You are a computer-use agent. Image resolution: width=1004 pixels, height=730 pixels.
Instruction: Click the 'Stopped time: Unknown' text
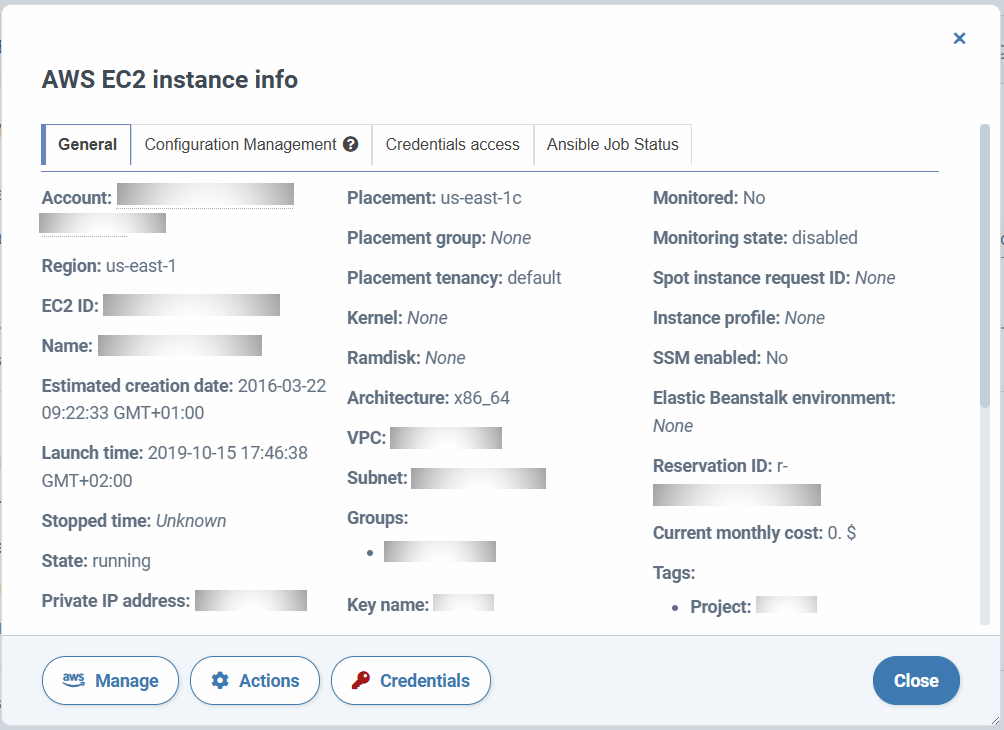tap(134, 521)
